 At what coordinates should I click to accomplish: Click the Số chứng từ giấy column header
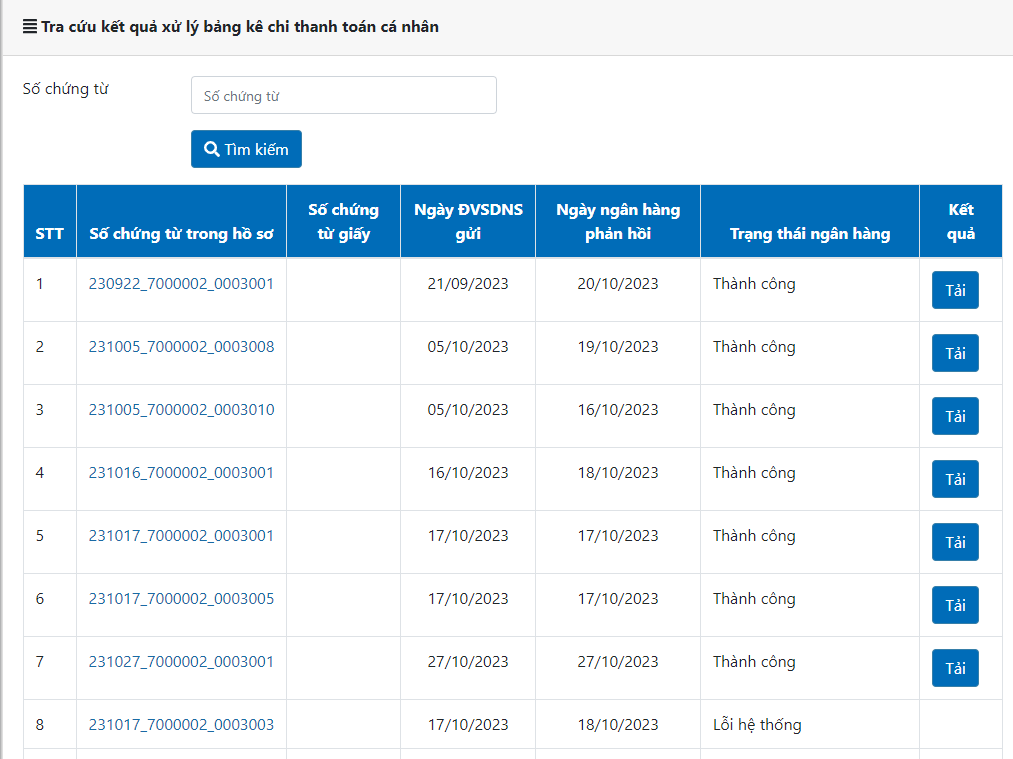(343, 222)
